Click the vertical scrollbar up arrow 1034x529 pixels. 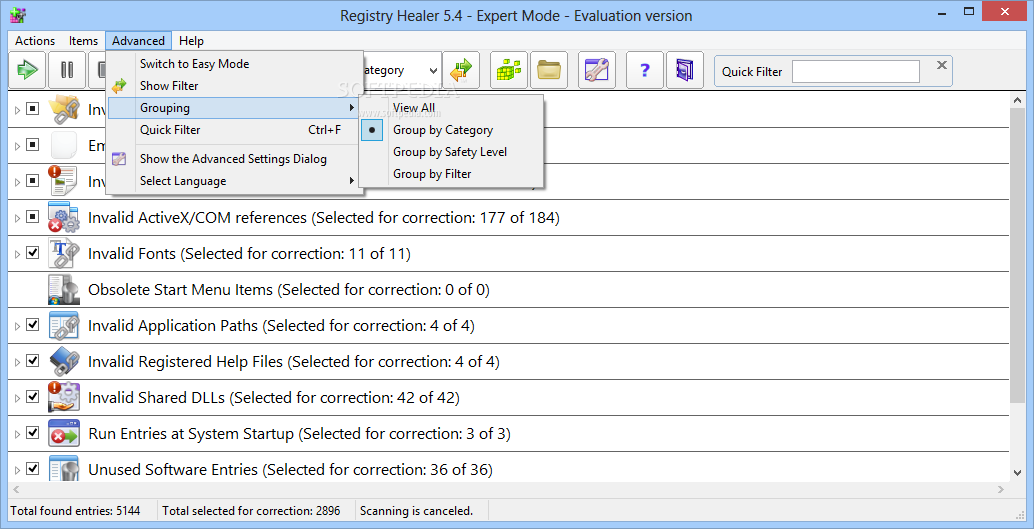[x=1018, y=100]
